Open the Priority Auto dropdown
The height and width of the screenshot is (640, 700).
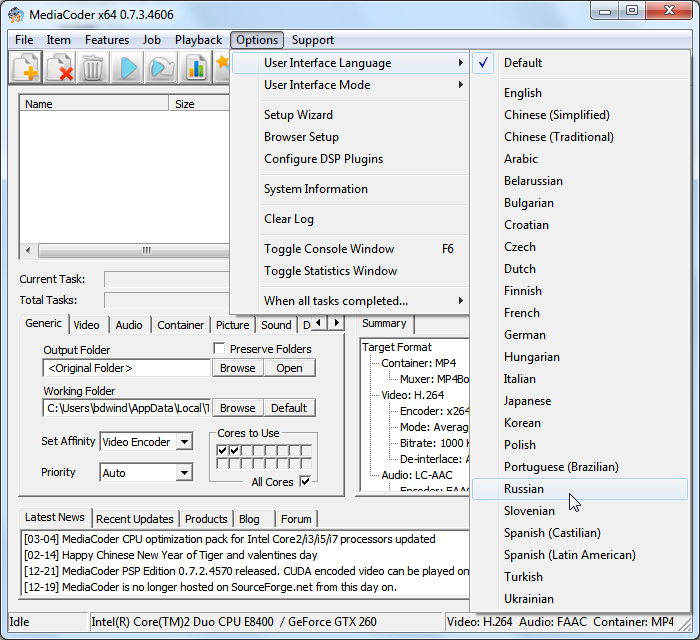(x=184, y=473)
